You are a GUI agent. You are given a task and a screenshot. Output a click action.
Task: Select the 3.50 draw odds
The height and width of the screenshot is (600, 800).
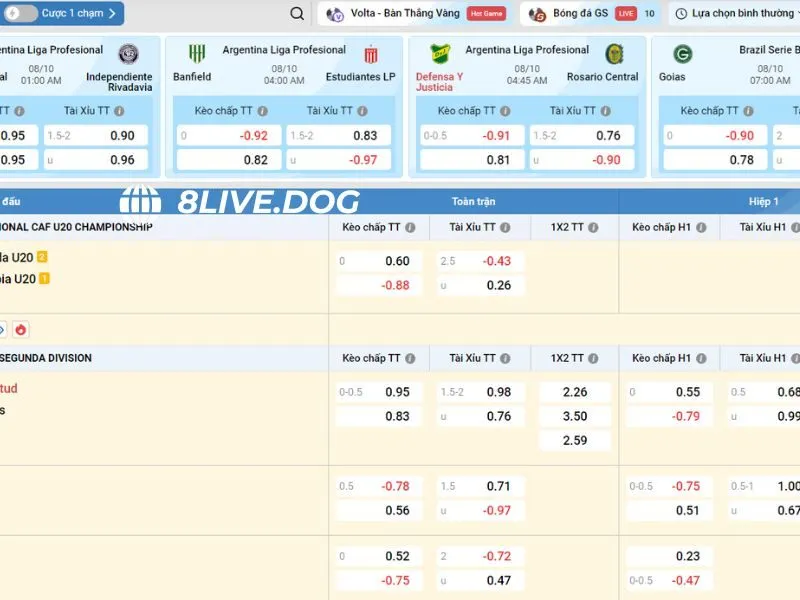pos(575,416)
